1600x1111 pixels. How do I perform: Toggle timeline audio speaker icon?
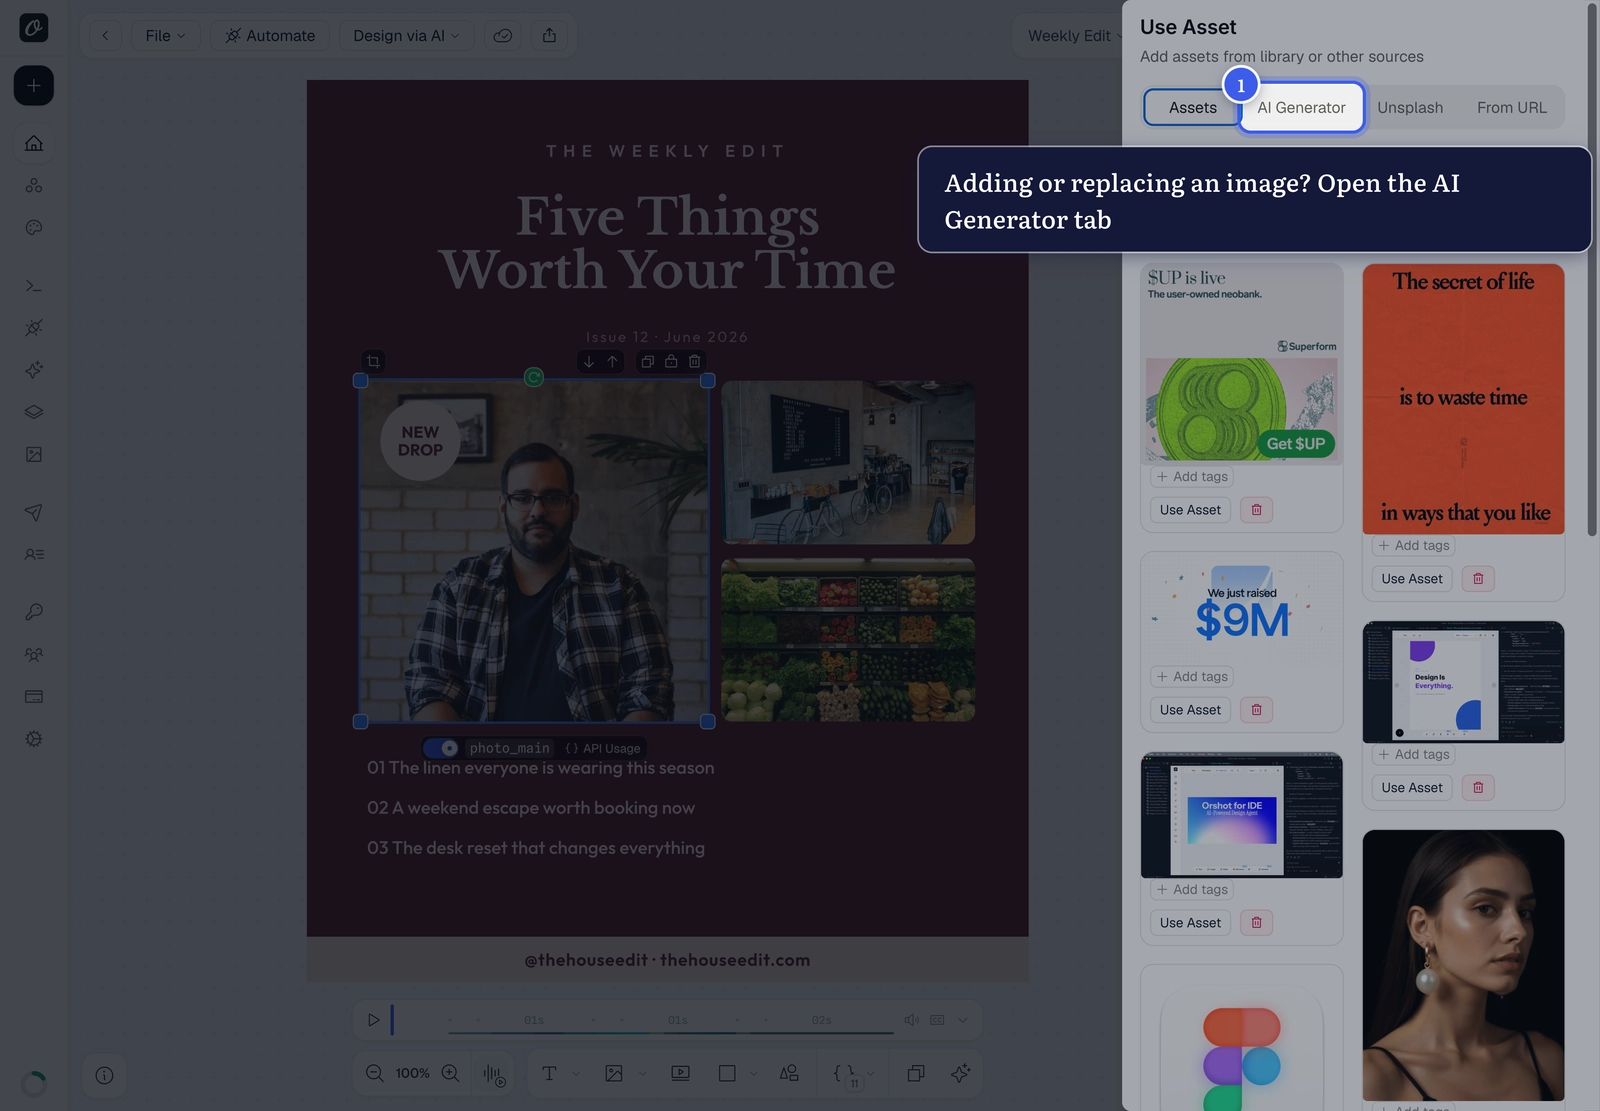(911, 1020)
